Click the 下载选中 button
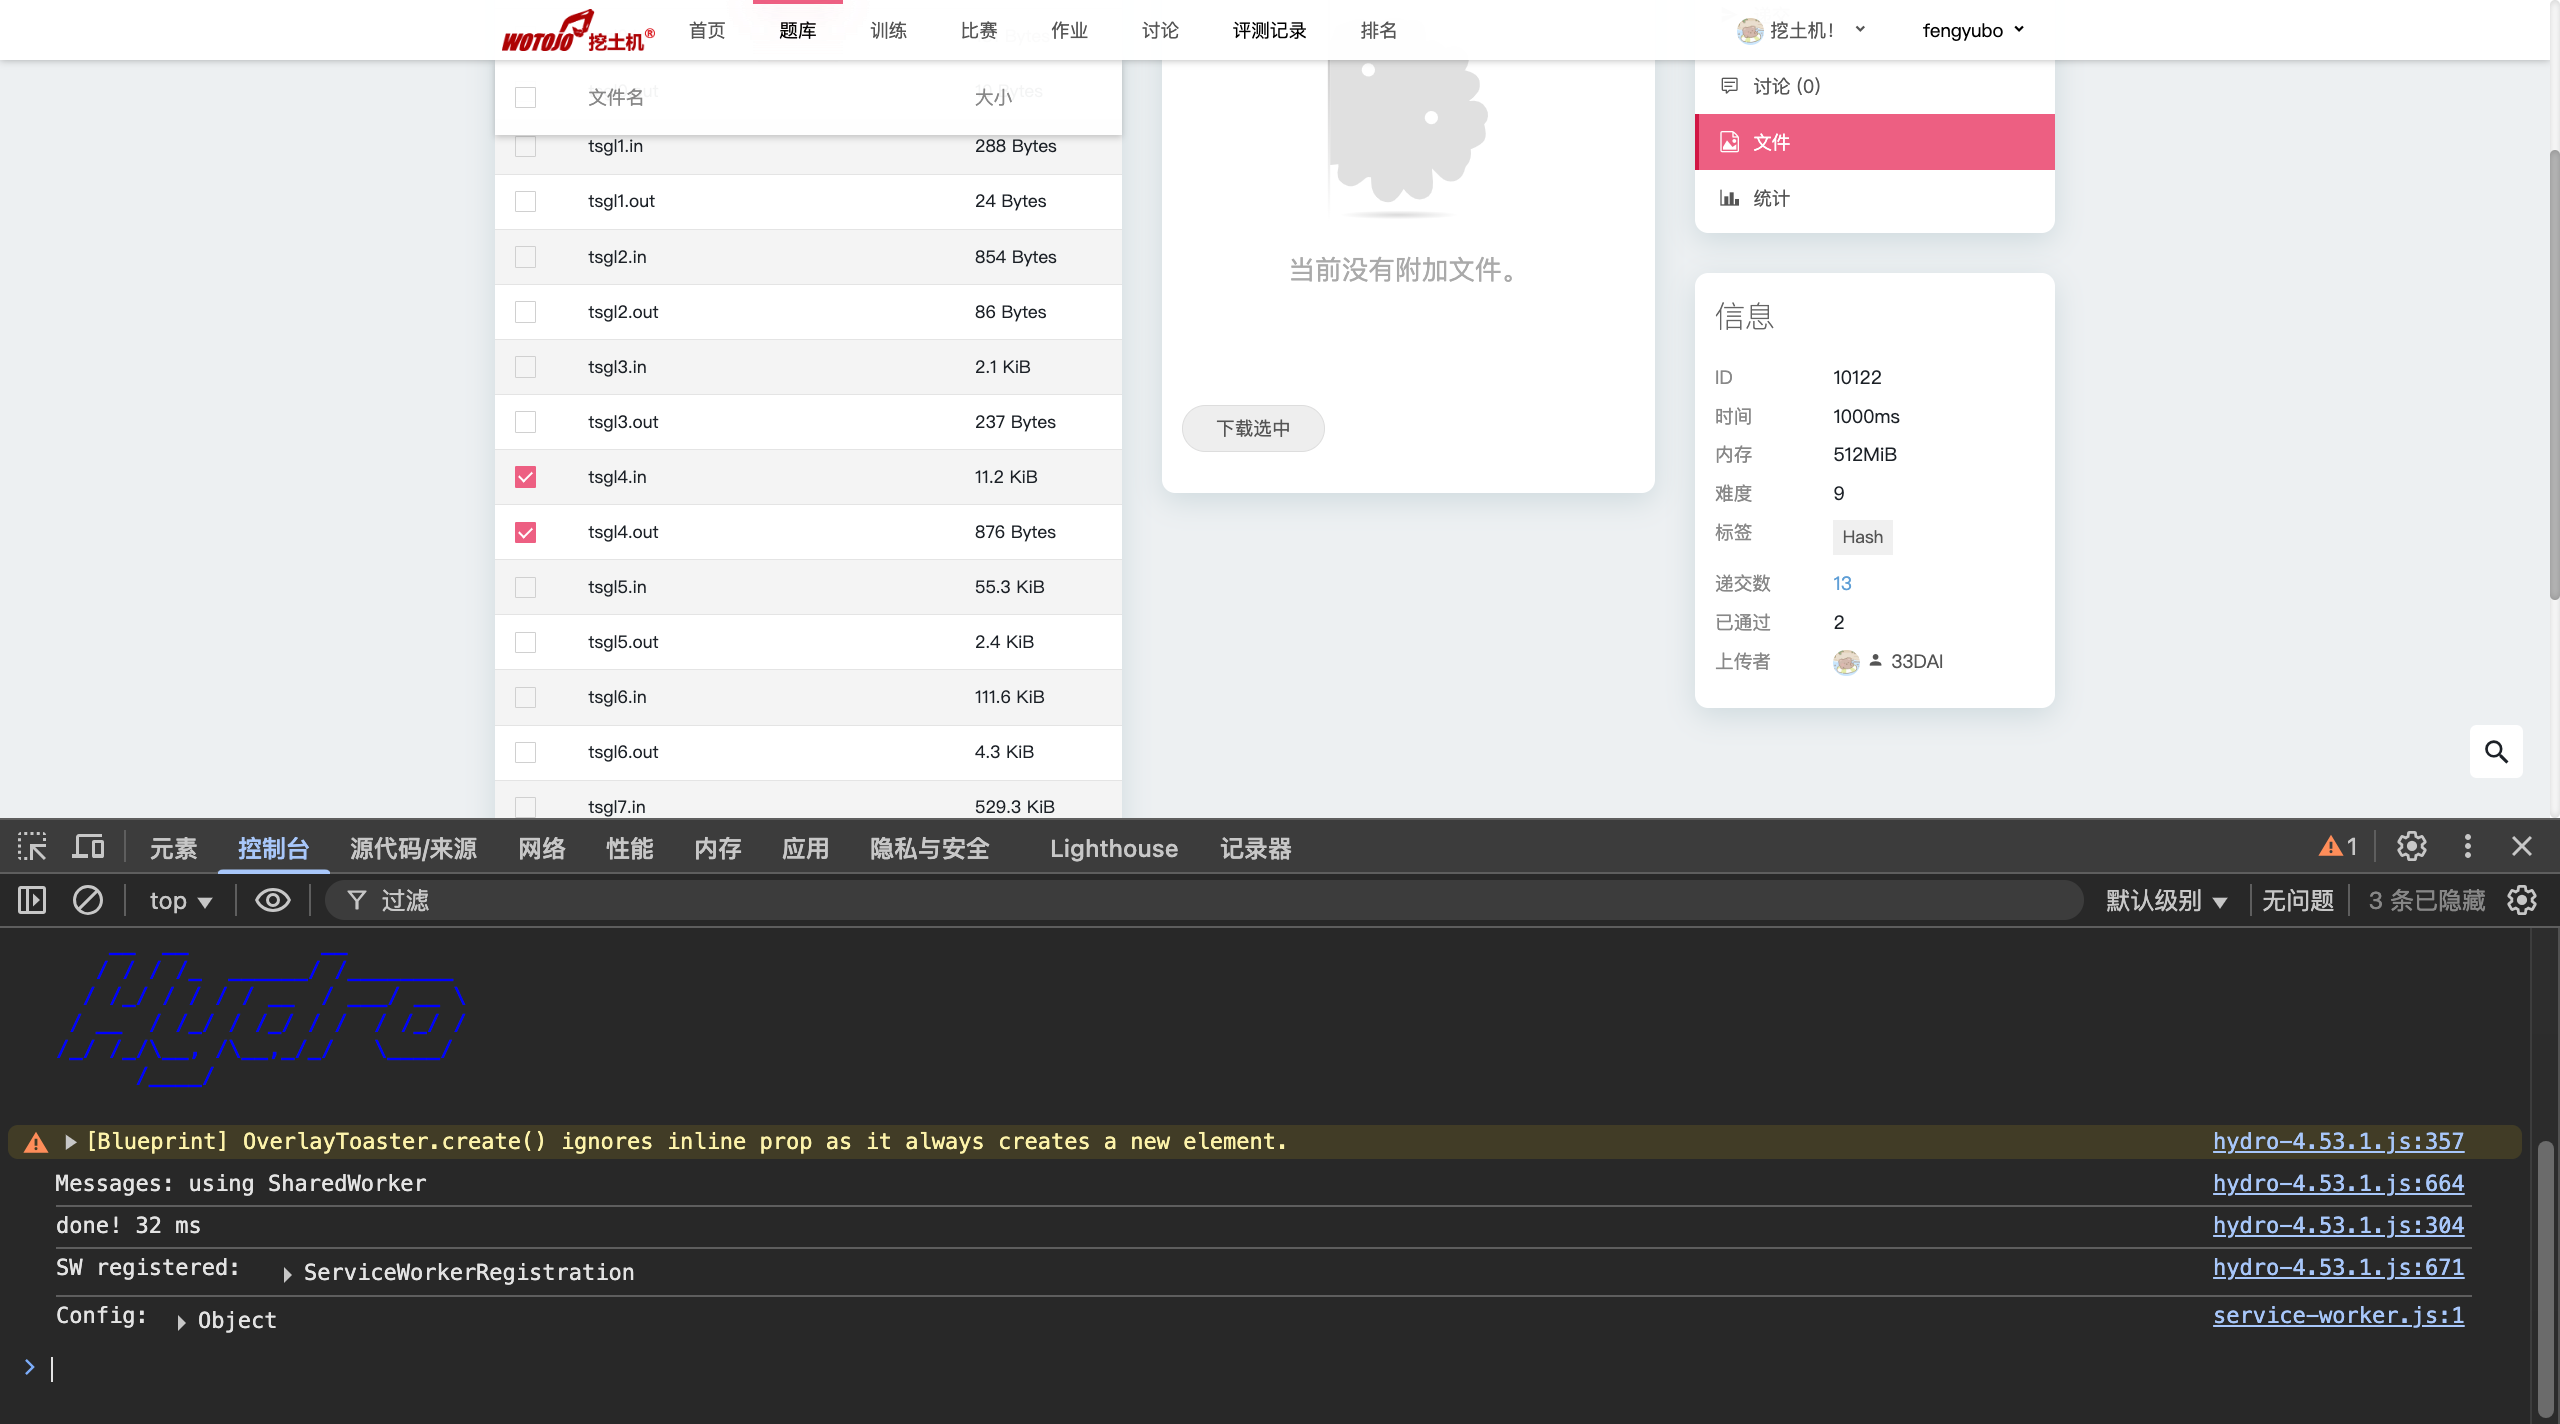2560x1424 pixels. coord(1253,428)
